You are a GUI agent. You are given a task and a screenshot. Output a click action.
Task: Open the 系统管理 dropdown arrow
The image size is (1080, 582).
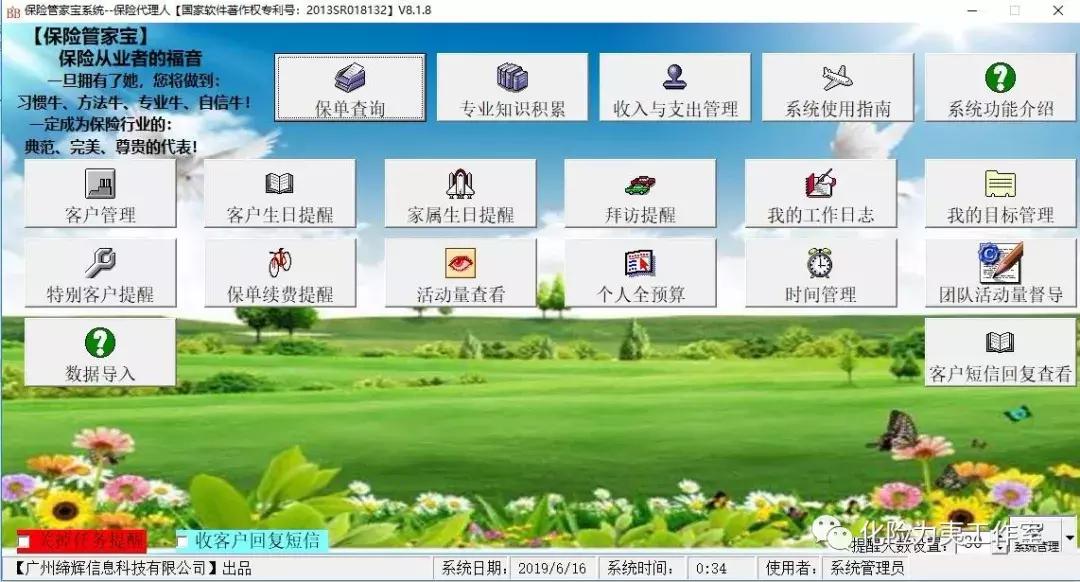click(x=1068, y=539)
